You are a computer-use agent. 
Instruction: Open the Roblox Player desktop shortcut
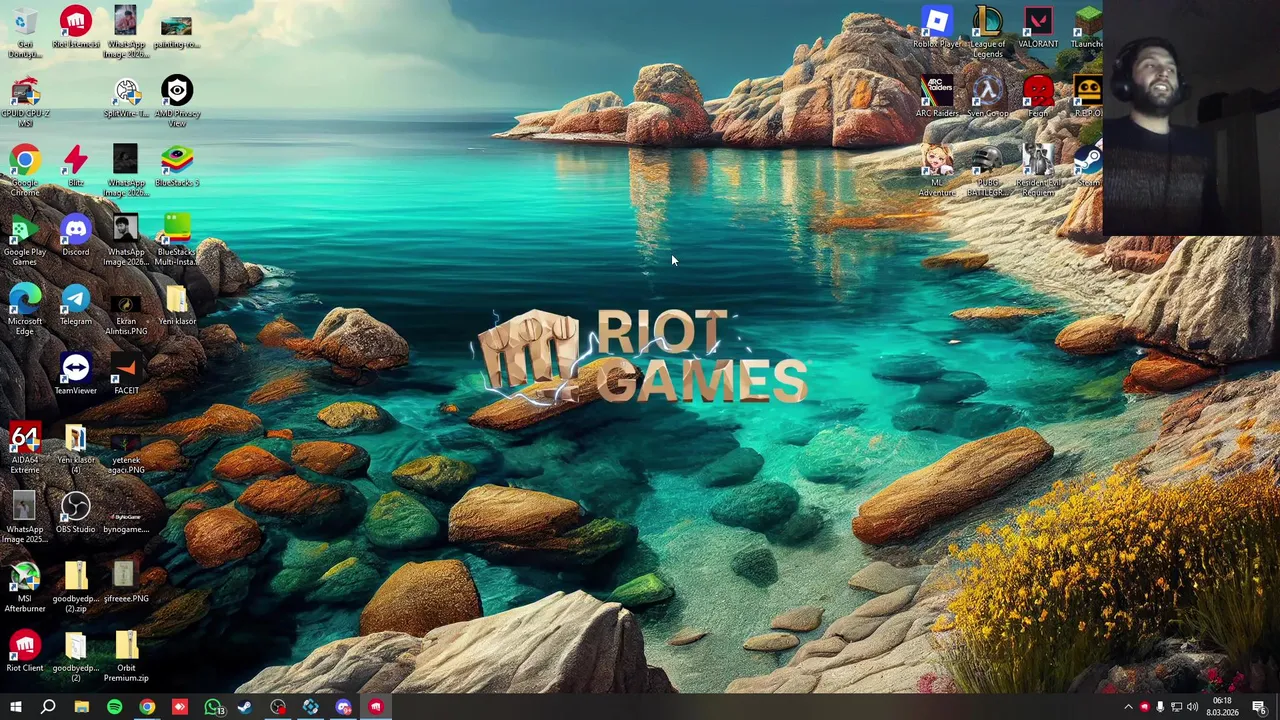937,28
